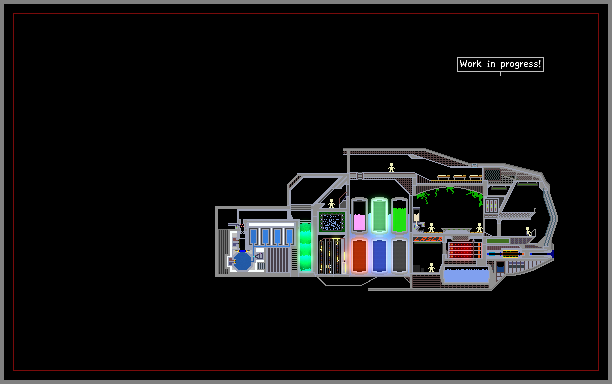Screen dimensions: 612x384
Task: Click the green hanging vines in the dome
Action: click(x=450, y=195)
